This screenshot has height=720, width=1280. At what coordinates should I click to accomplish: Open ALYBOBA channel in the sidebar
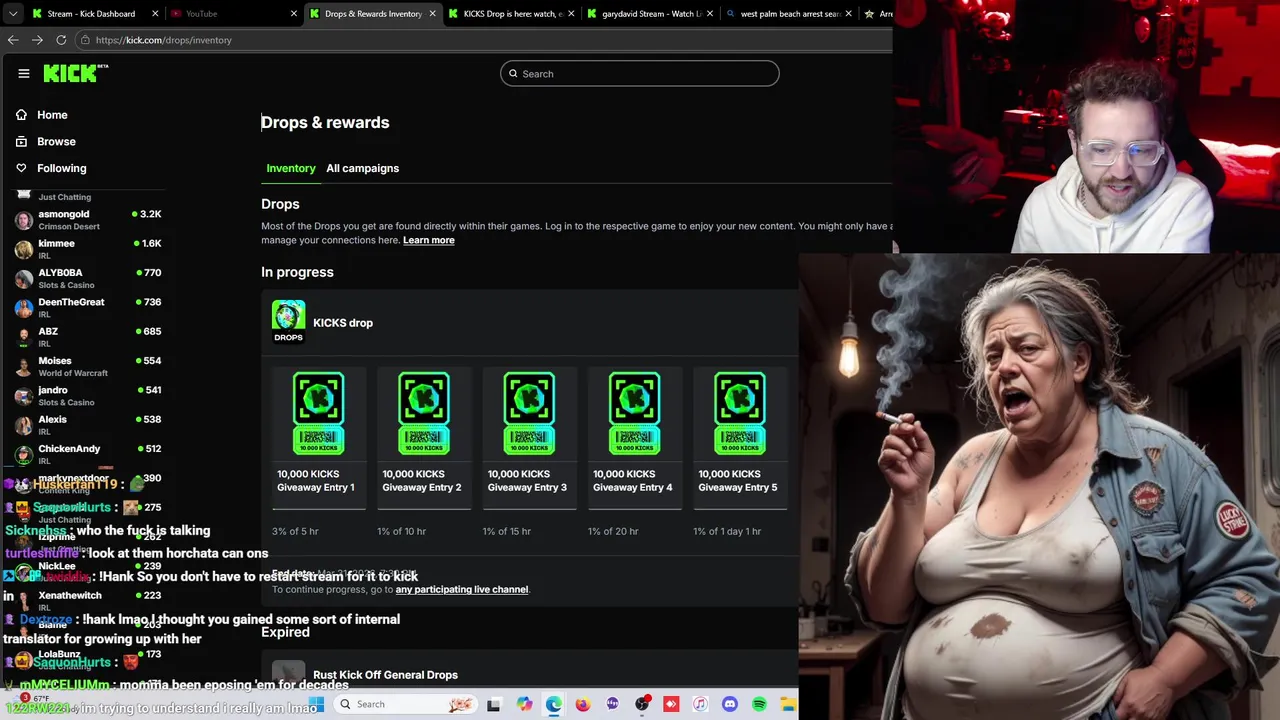coord(89,278)
